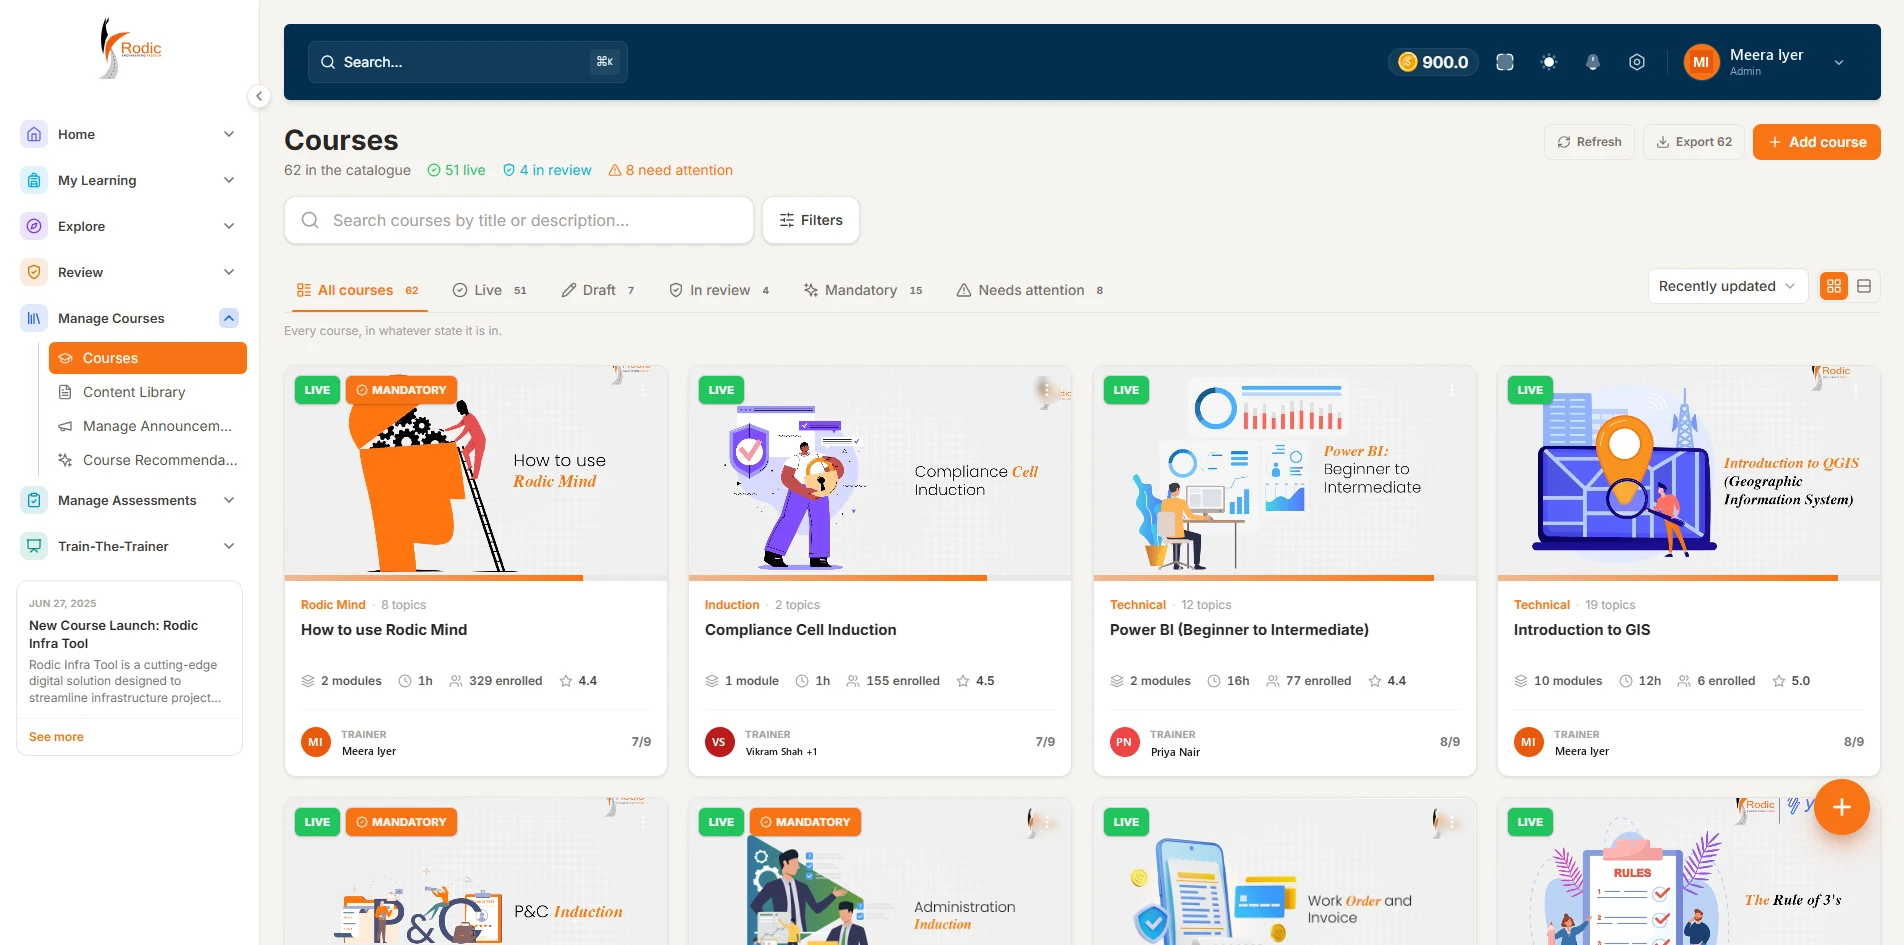Open the Recently updated sort dropdown
This screenshot has height=945, width=1904.
point(1727,286)
